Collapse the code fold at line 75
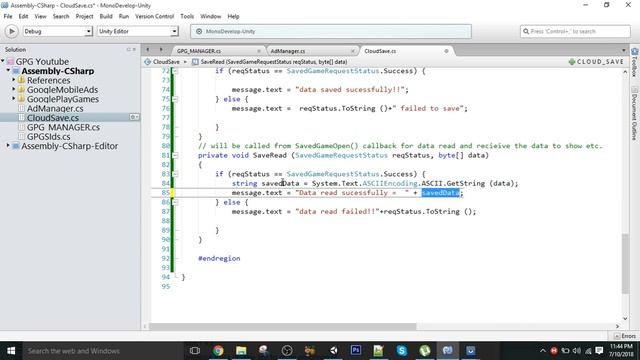Screen dimensions: 640x360 [175, 99]
